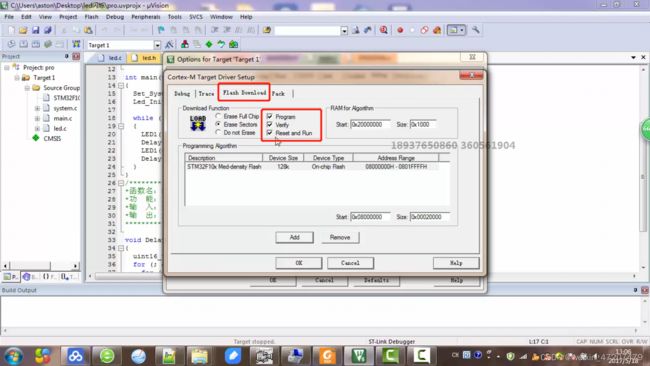Open the blue Baidu cloud taskbar icon
Screen dimensions: 650x366
pyautogui.click(x=75, y=356)
